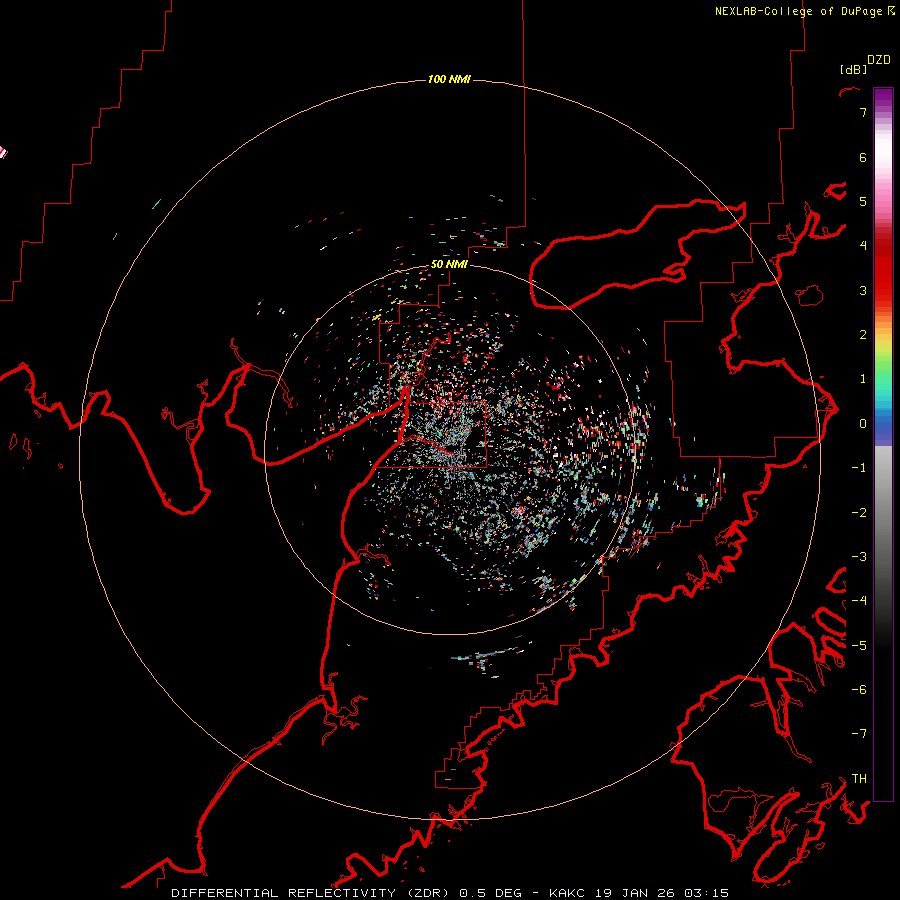
Task: Click the 2 value on the color scale
Action: coord(863,335)
